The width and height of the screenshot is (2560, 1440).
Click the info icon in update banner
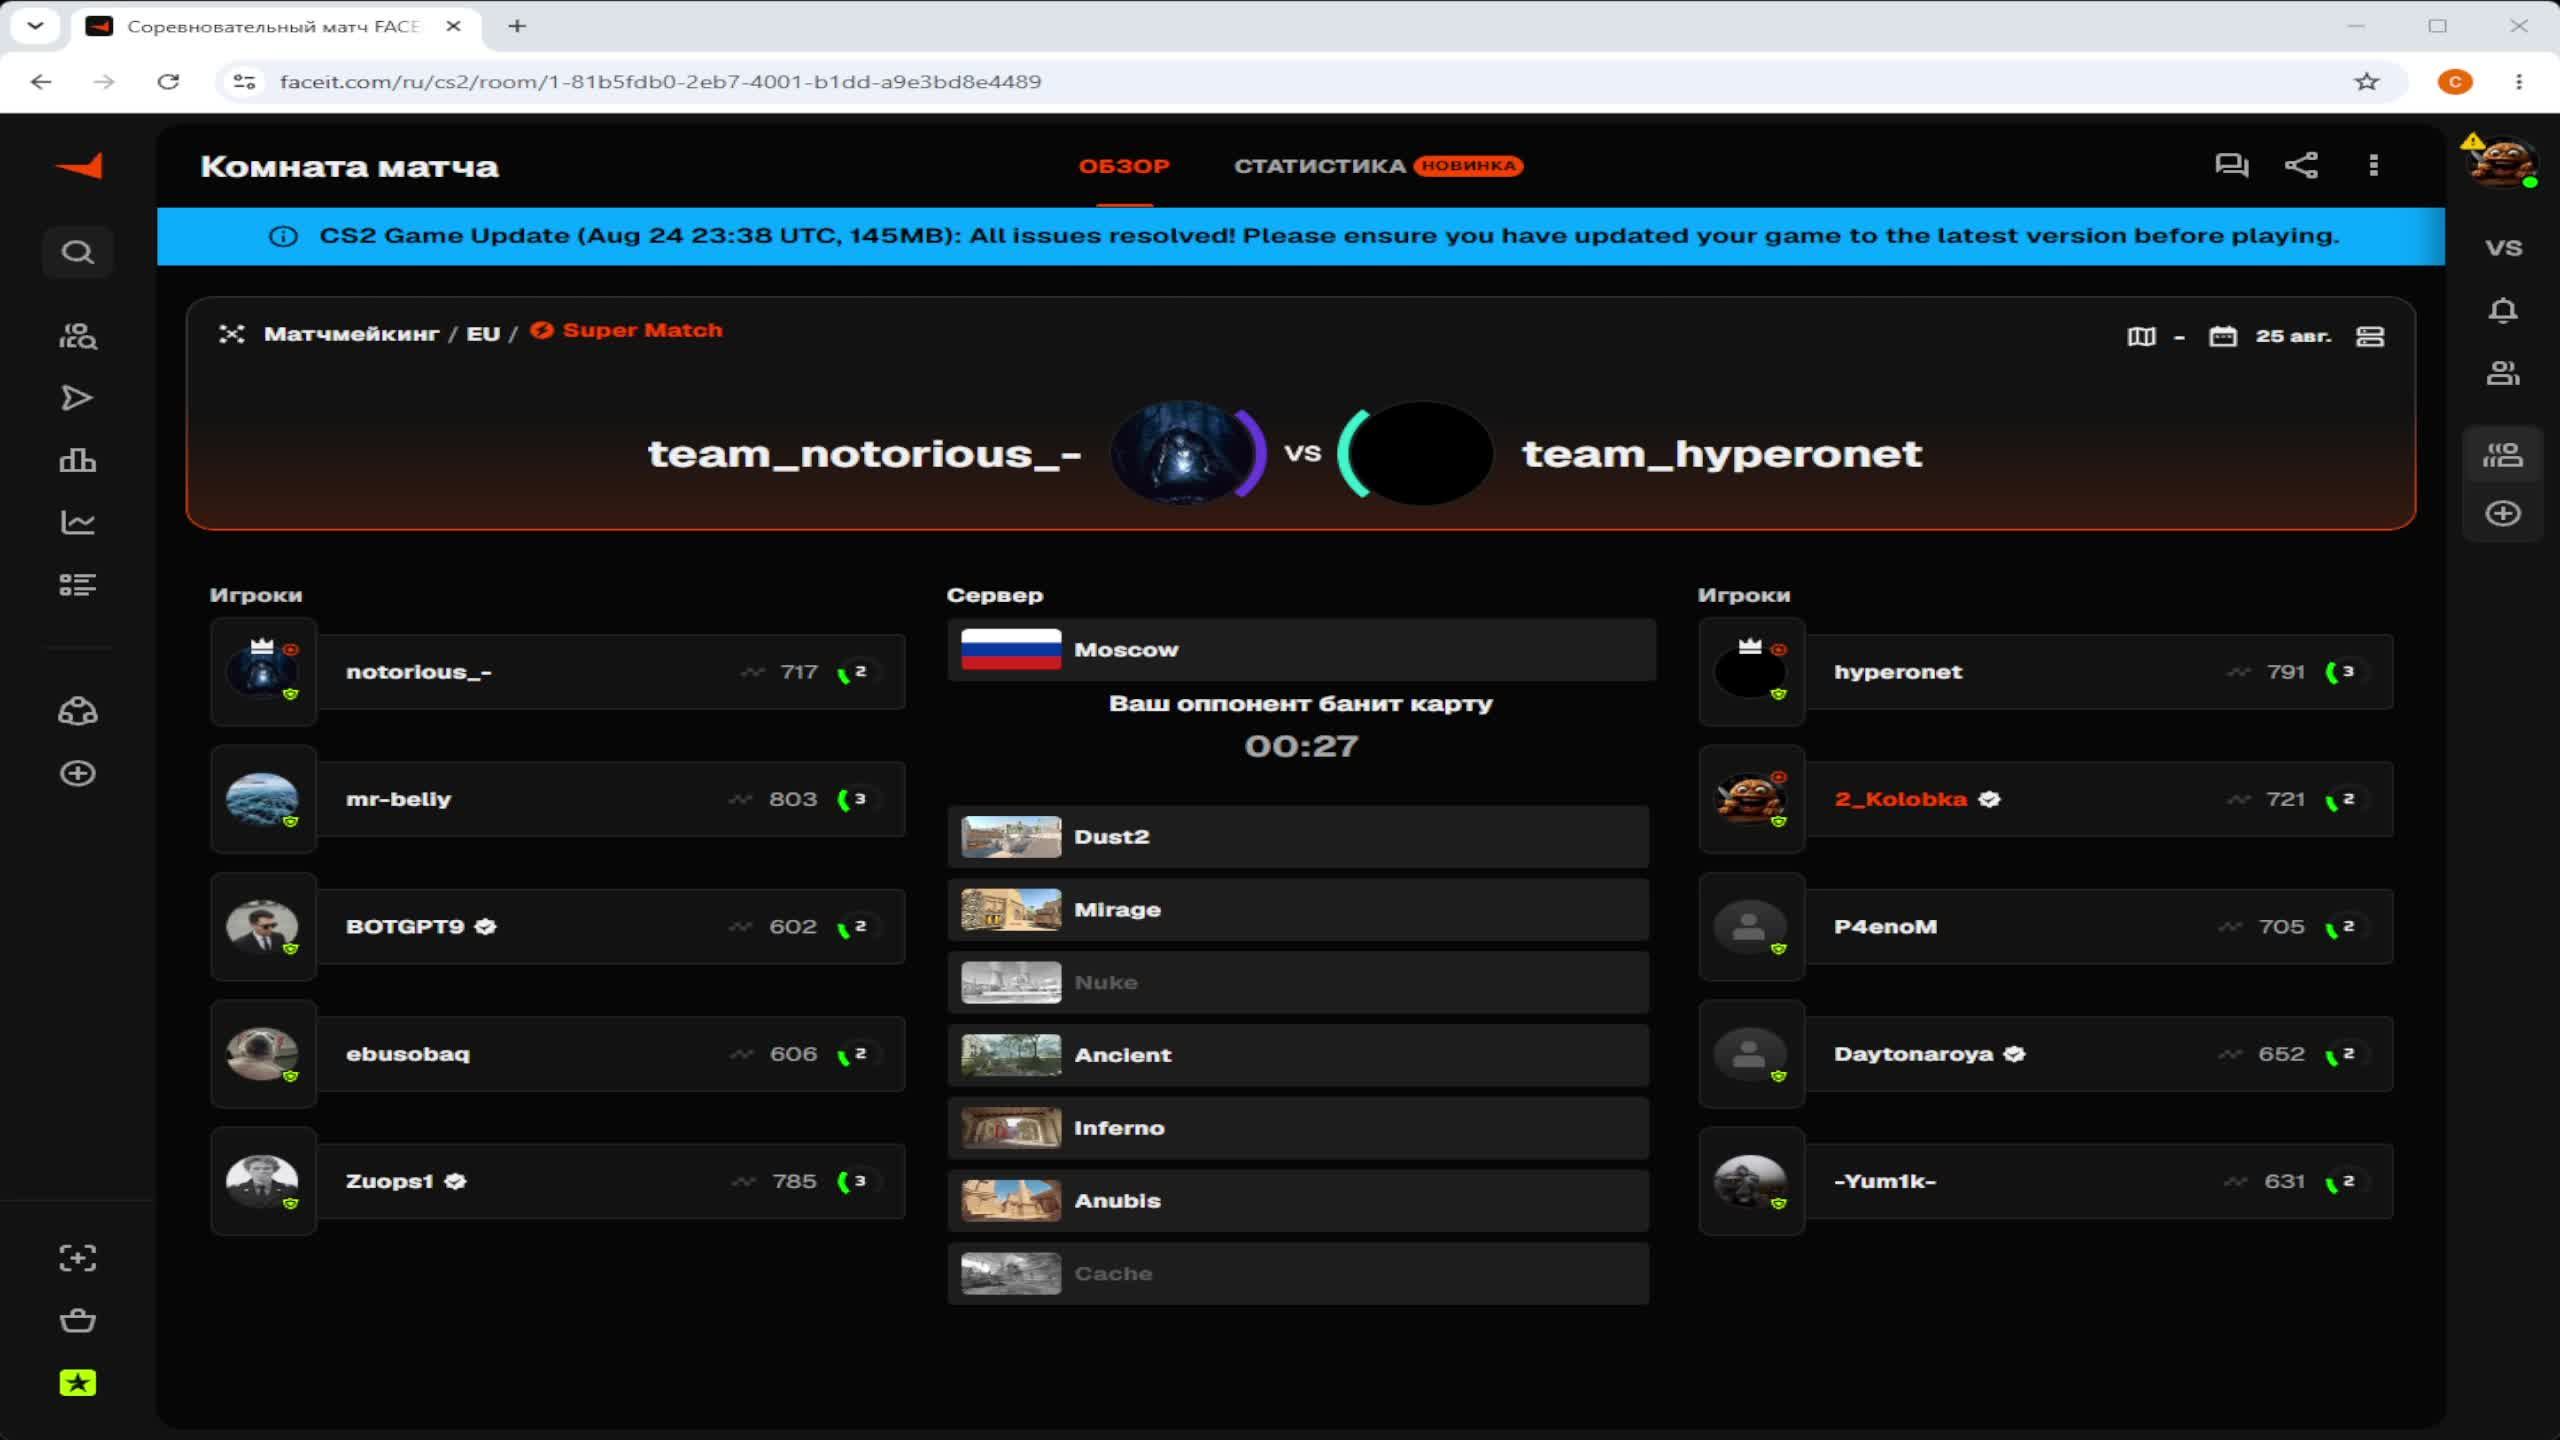coord(283,237)
